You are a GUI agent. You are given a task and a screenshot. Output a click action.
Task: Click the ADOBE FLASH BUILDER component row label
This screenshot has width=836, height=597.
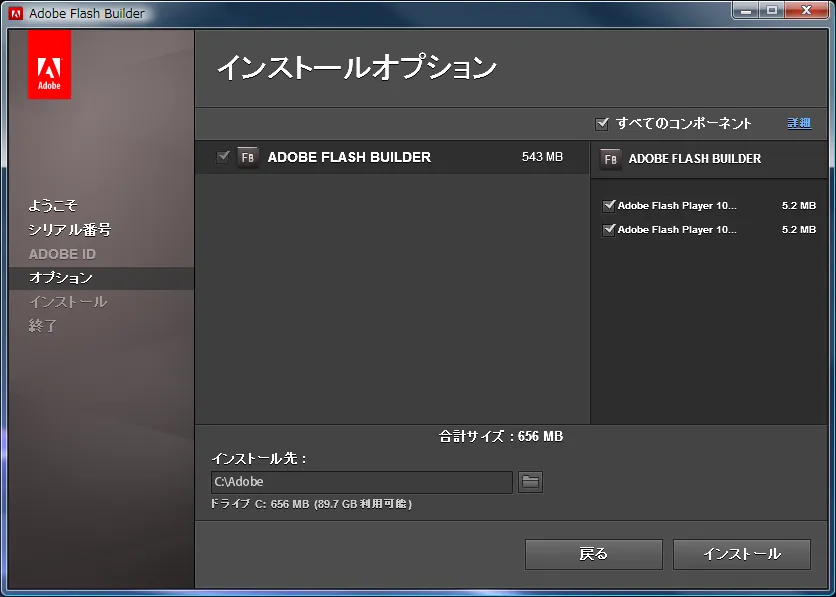(349, 157)
